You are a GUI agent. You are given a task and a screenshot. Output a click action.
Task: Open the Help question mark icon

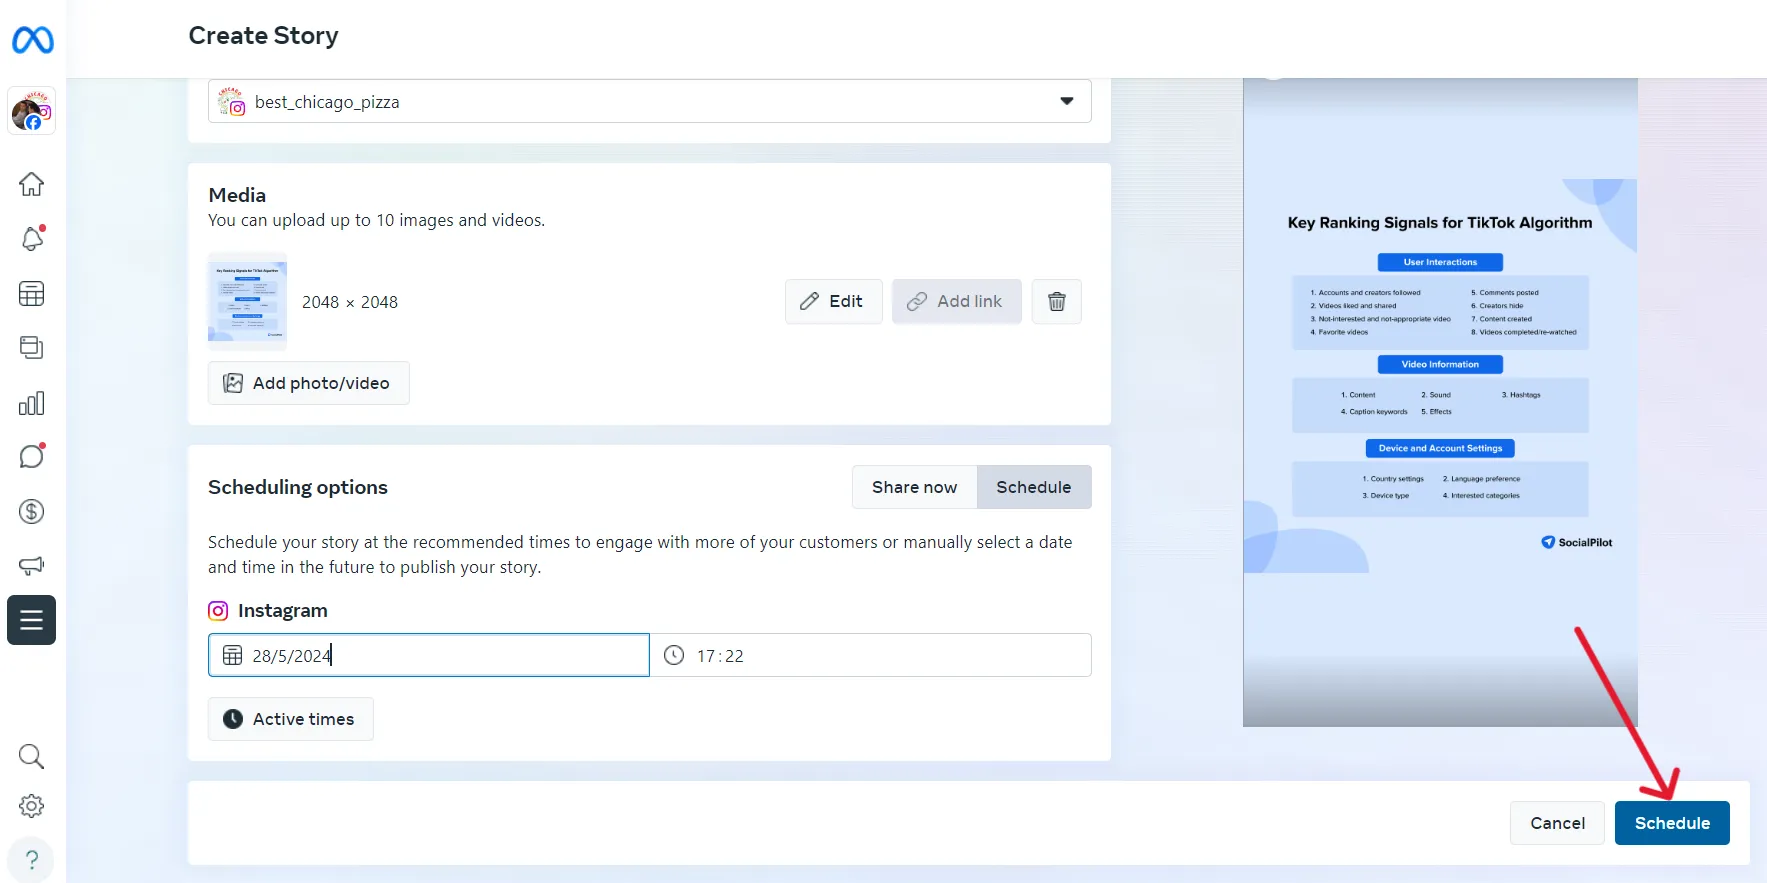click(x=32, y=860)
